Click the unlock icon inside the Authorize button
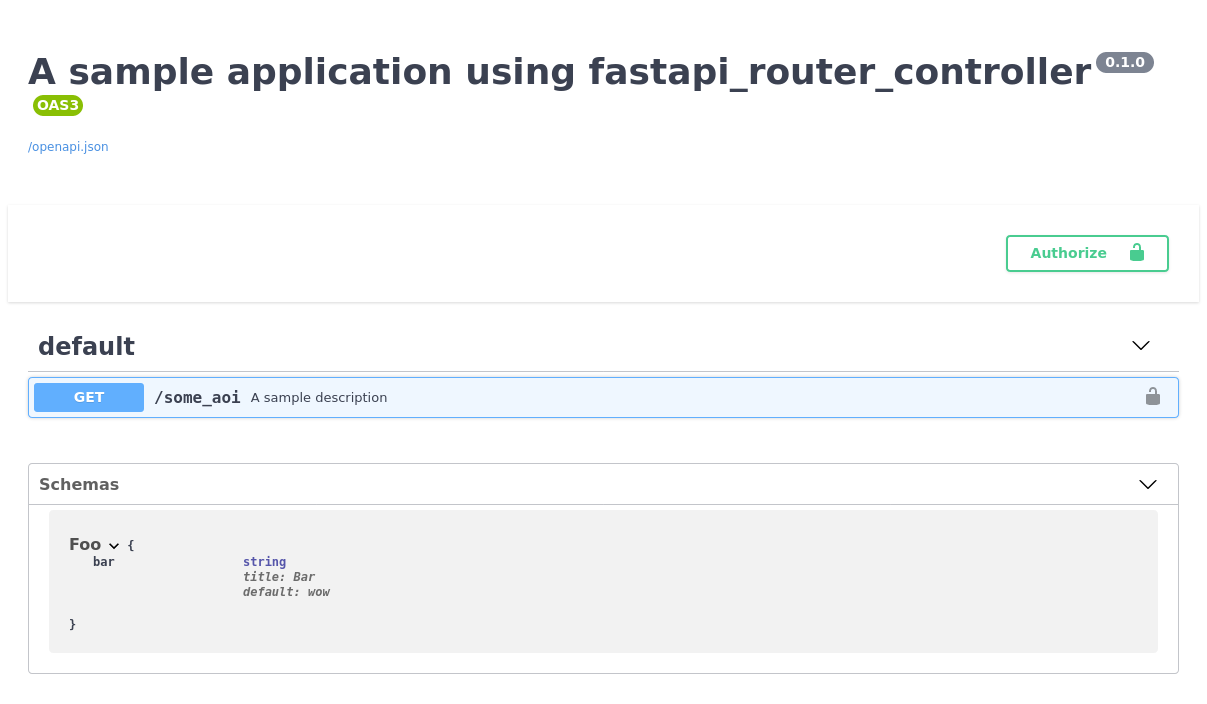 point(1136,253)
